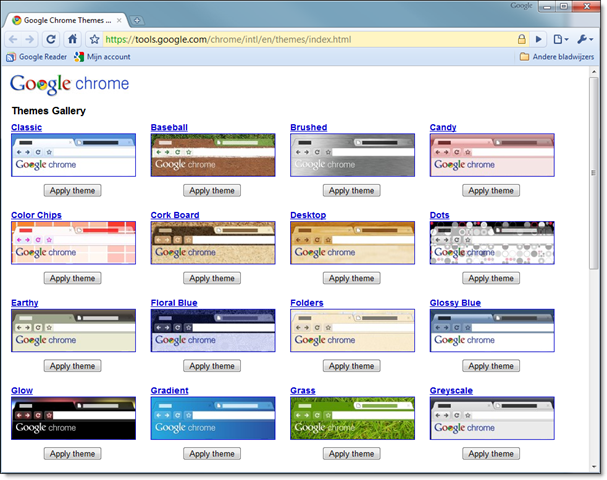The height and width of the screenshot is (480, 607).
Task: Click the Desktop theme preview thumbnail
Action: pyautogui.click(x=352, y=243)
